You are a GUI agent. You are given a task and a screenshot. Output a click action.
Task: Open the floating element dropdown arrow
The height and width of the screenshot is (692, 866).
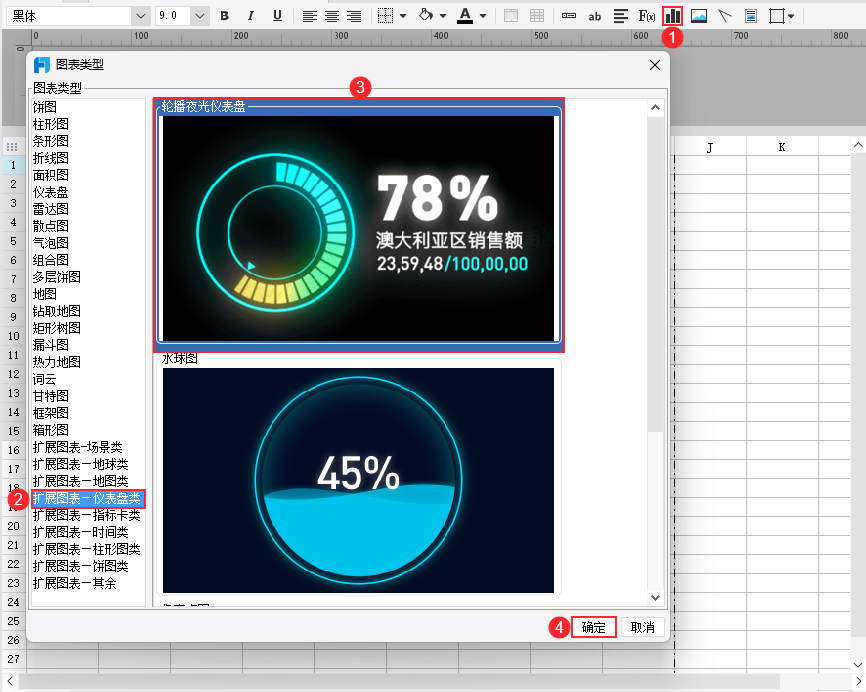click(791, 16)
